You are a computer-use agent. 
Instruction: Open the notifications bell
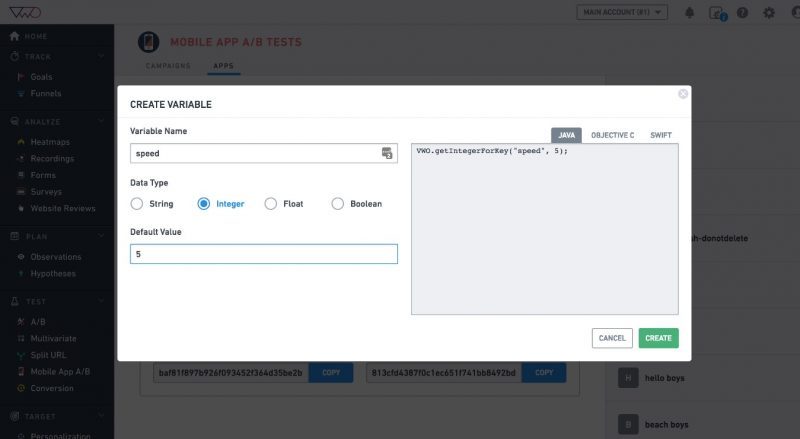[x=689, y=13]
